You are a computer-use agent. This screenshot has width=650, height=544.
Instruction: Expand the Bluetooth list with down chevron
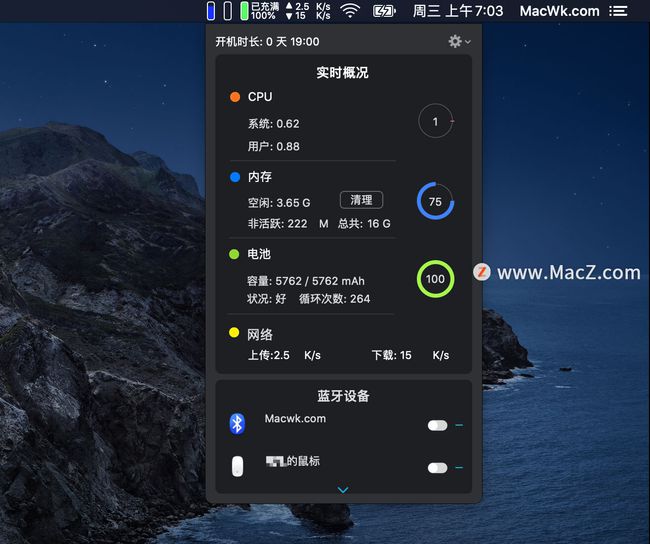(343, 490)
